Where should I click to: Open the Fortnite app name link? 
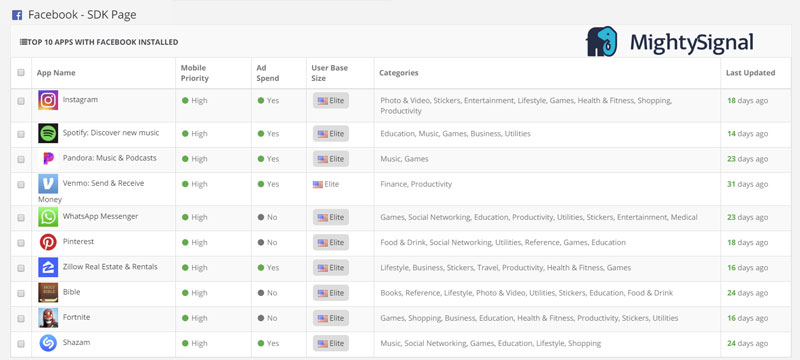[77, 317]
